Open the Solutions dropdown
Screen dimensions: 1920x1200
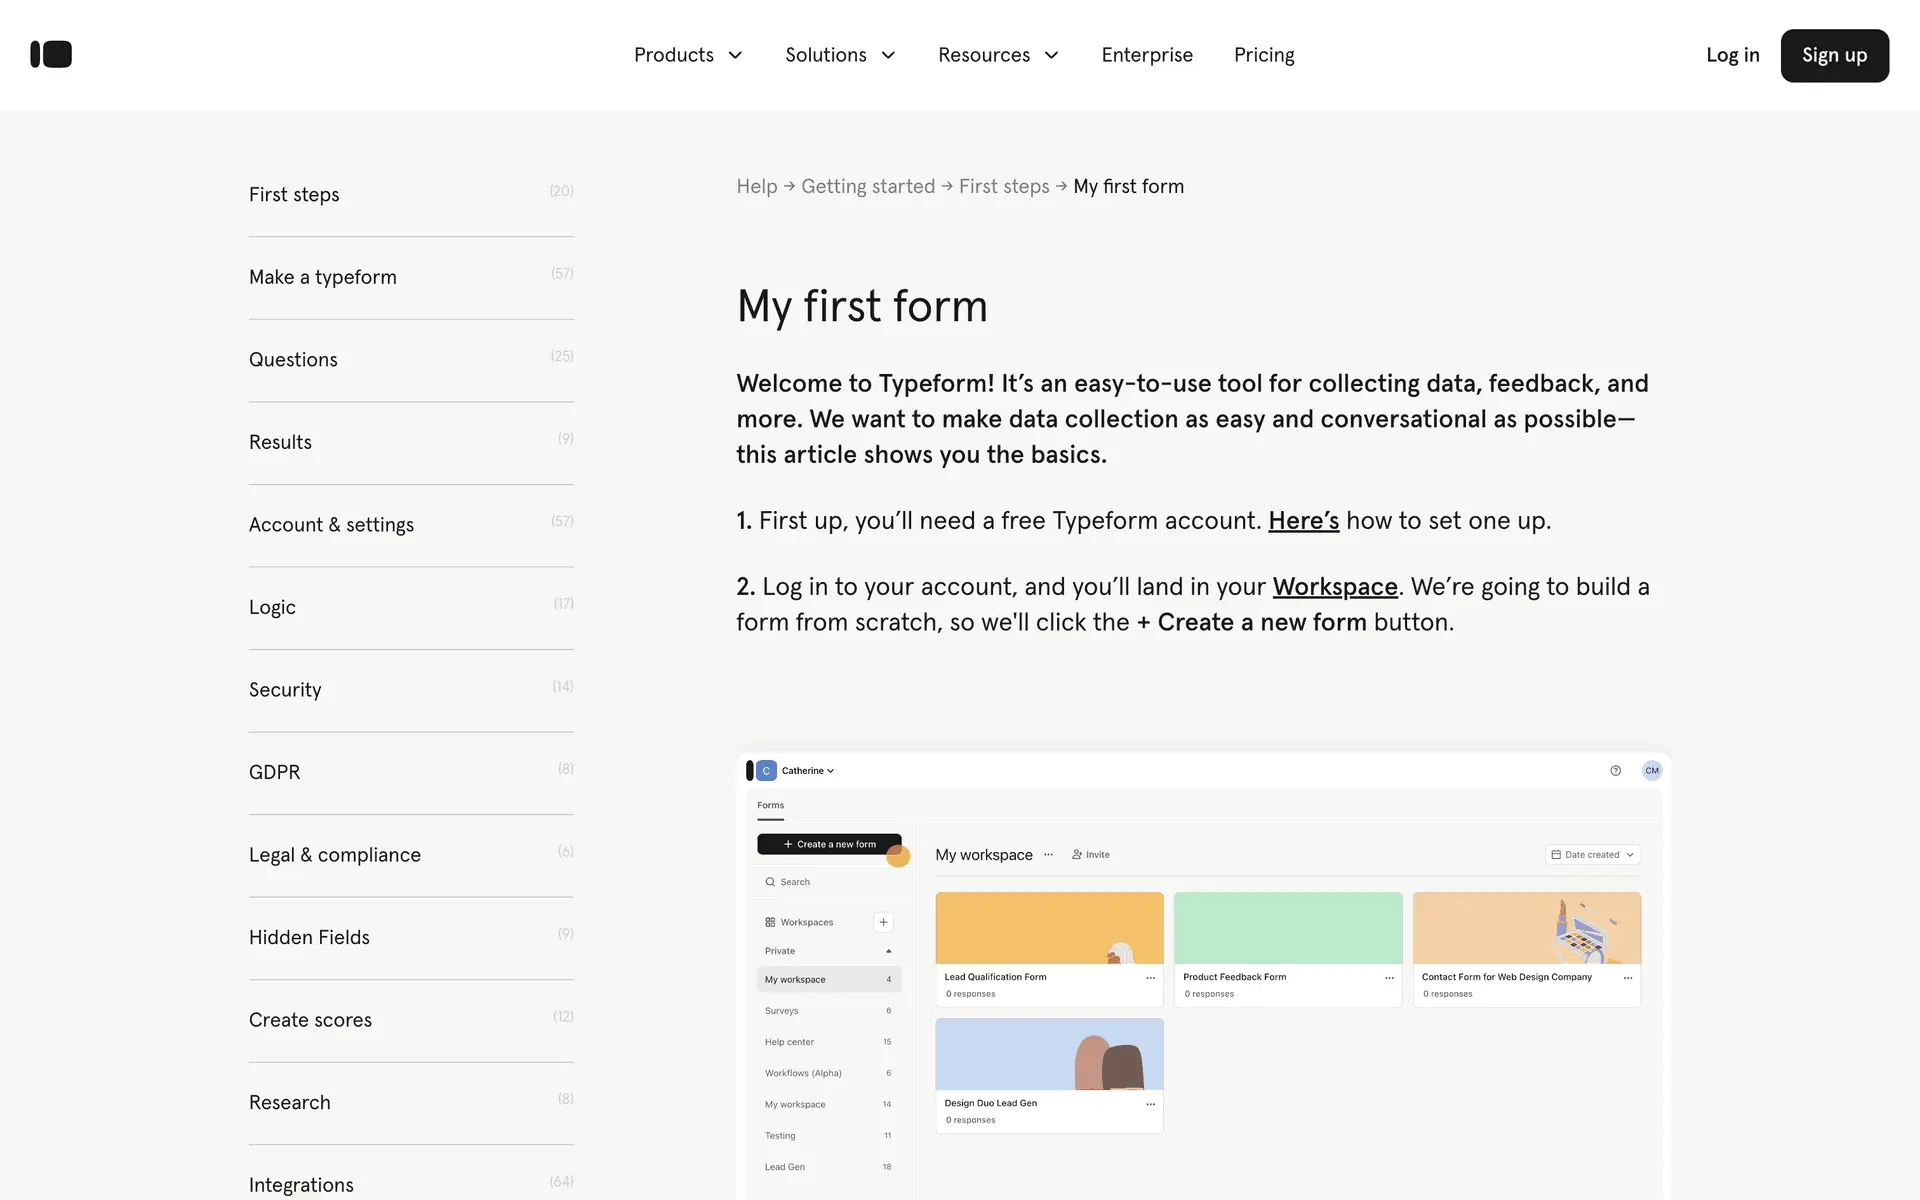pyautogui.click(x=840, y=55)
